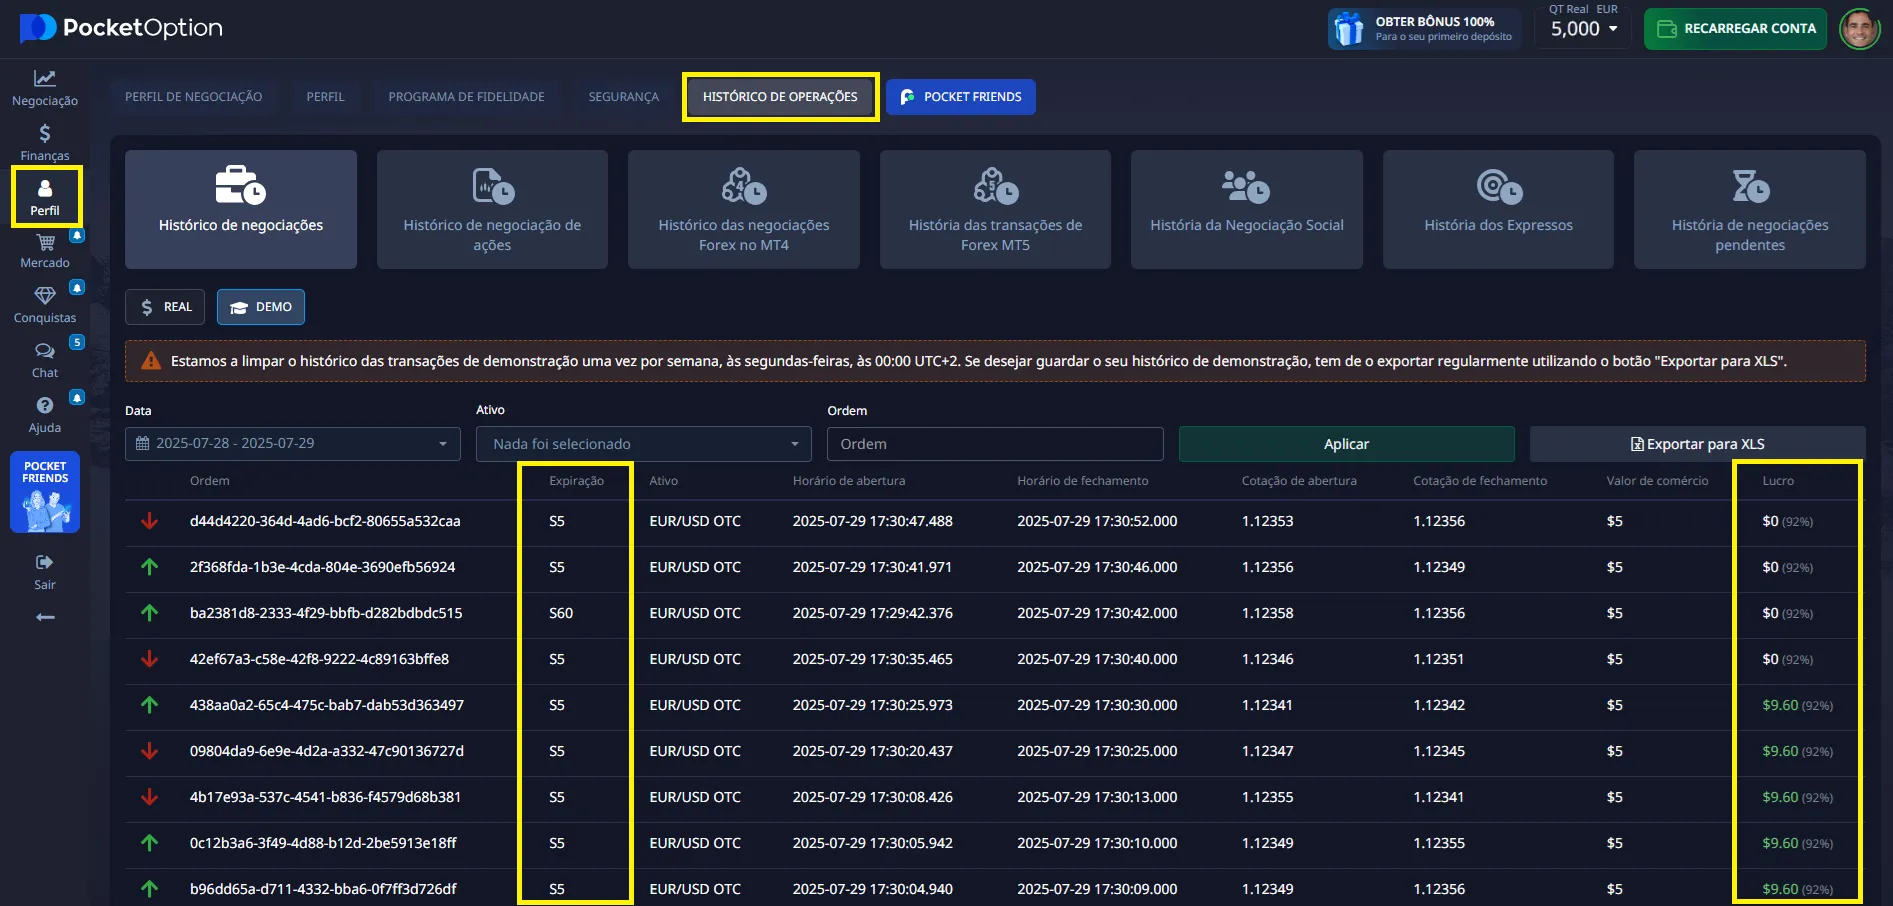Viewport: 1893px width, 906px height.
Task: Click order 438aa0a2-65c4-475c-bab7-dab53d363497
Action: 327,705
